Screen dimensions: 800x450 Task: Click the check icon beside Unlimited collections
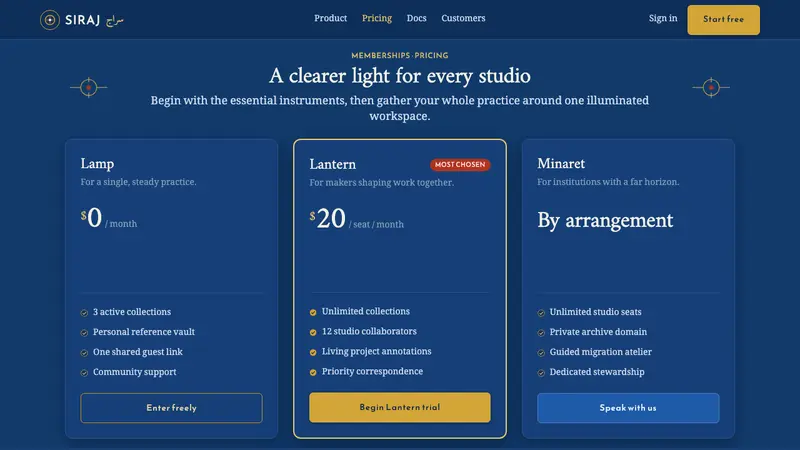(x=313, y=312)
